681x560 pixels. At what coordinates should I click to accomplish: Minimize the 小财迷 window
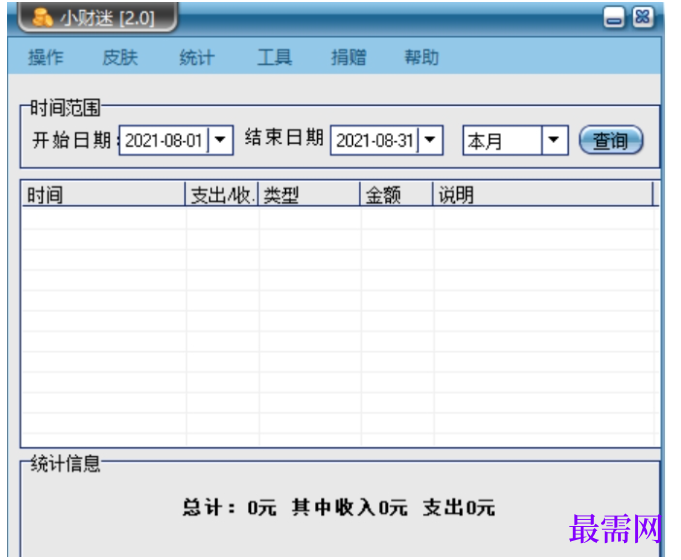click(x=614, y=17)
